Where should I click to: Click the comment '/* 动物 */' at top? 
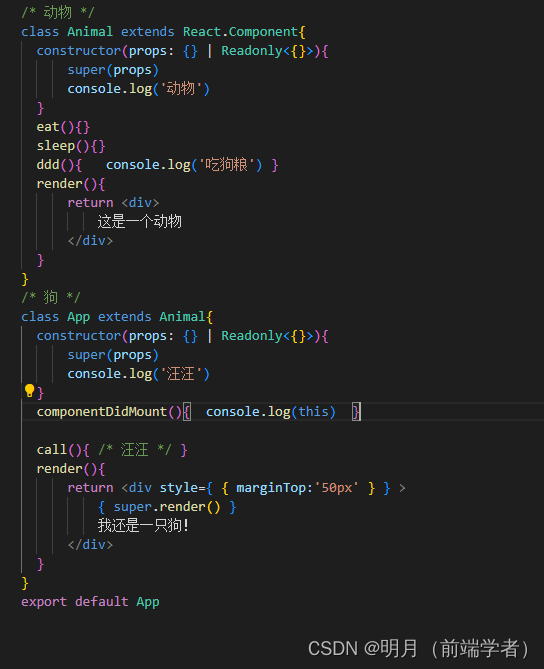point(58,12)
